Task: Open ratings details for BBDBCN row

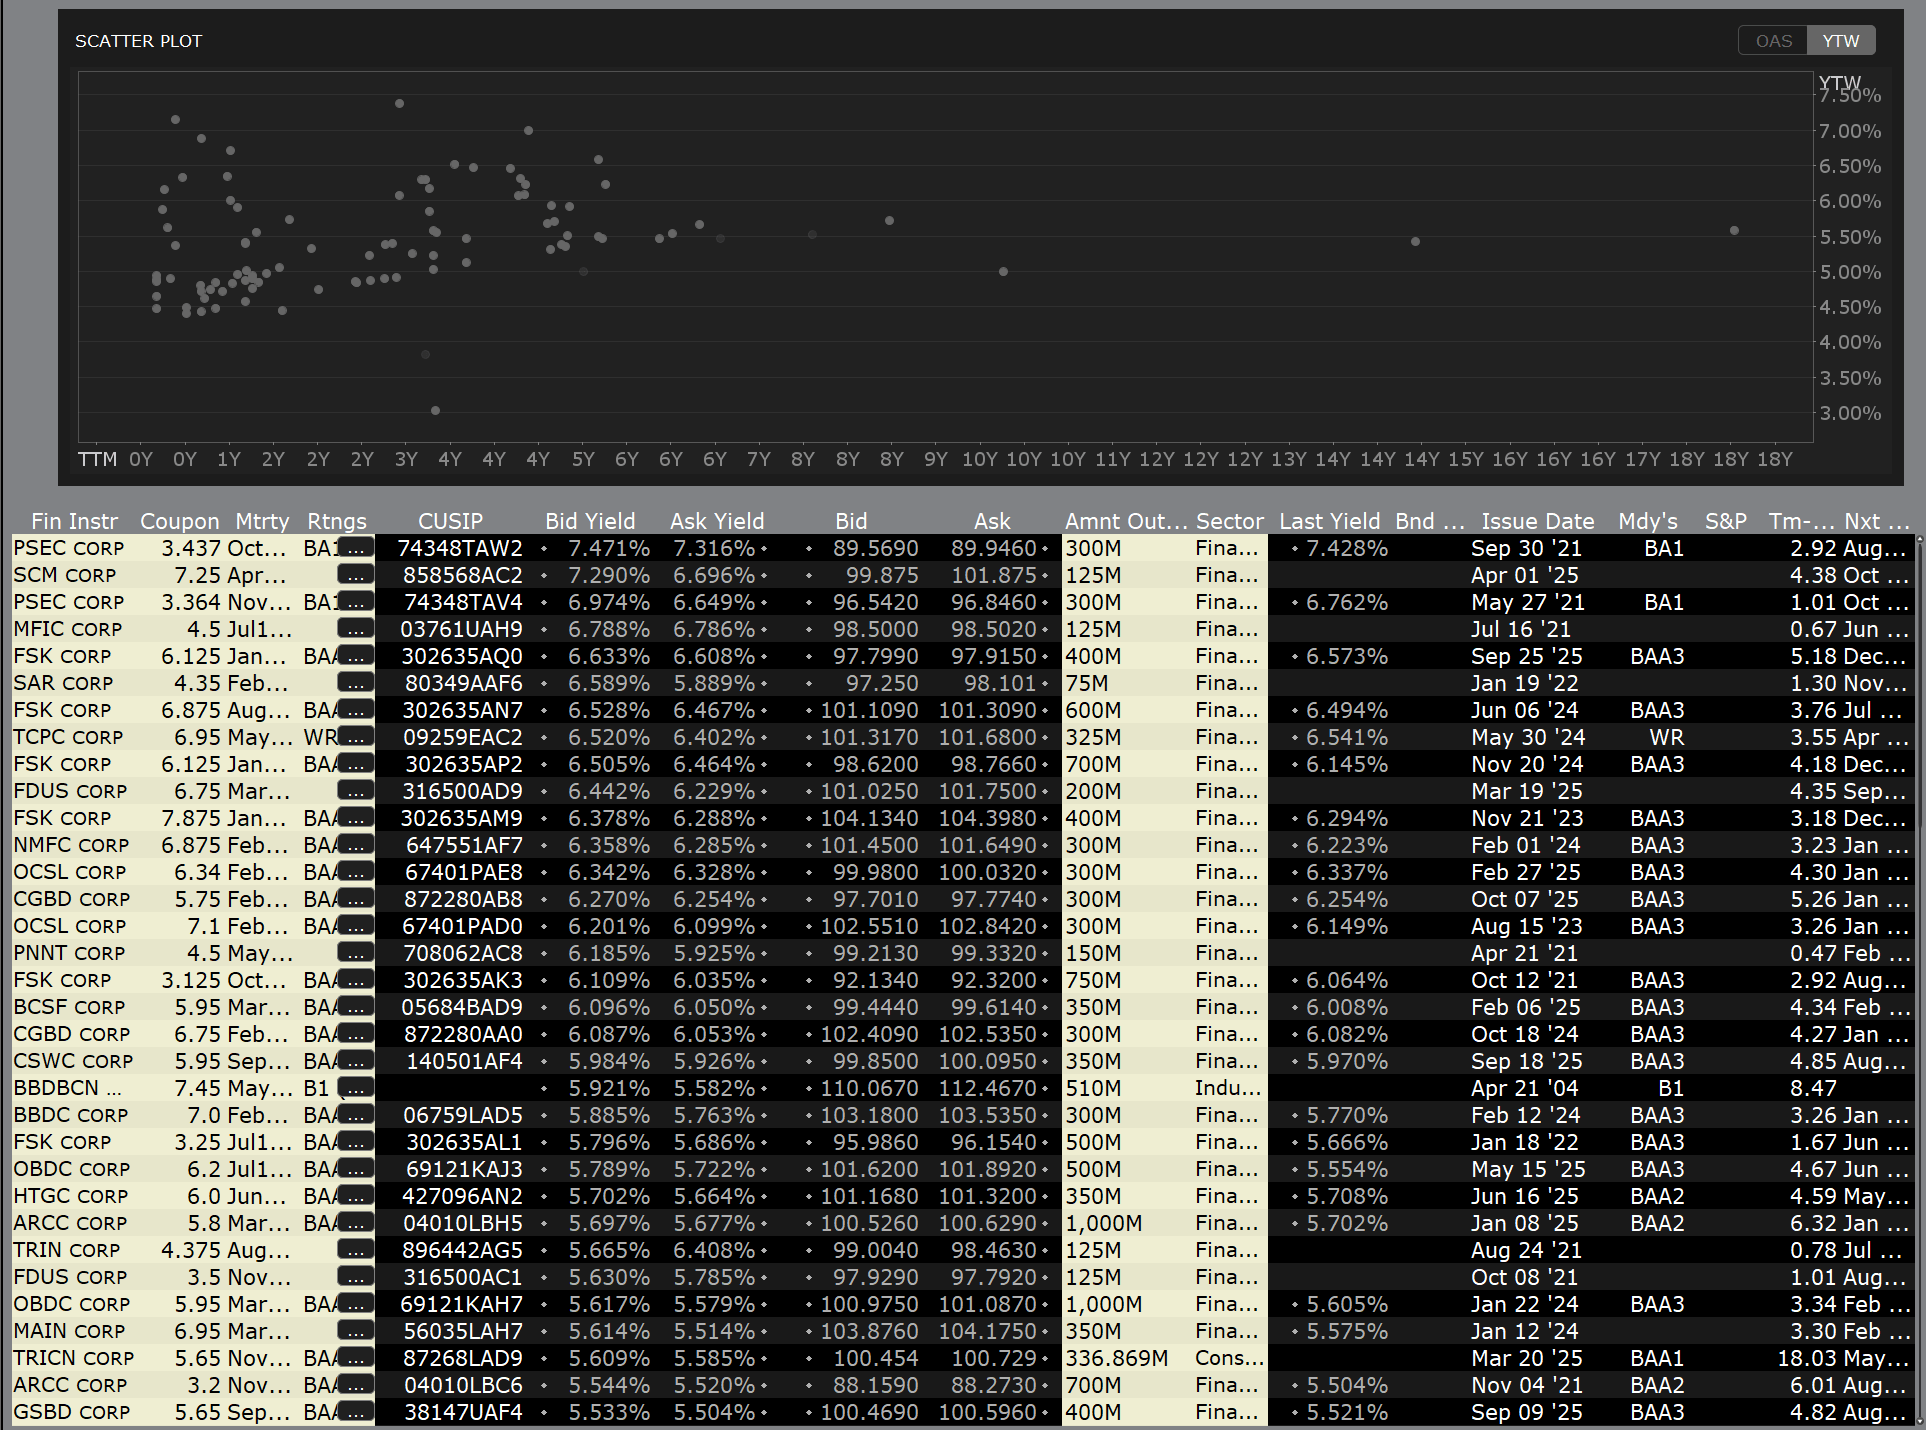Action: coord(355,1088)
